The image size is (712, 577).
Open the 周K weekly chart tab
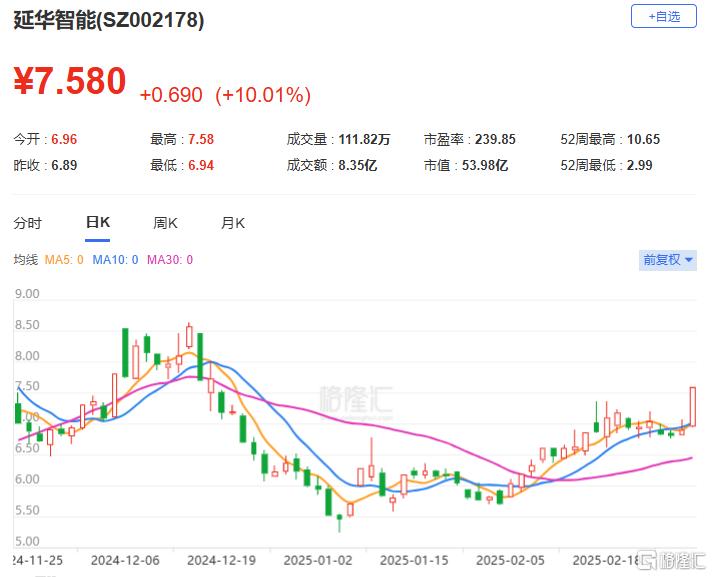click(165, 223)
